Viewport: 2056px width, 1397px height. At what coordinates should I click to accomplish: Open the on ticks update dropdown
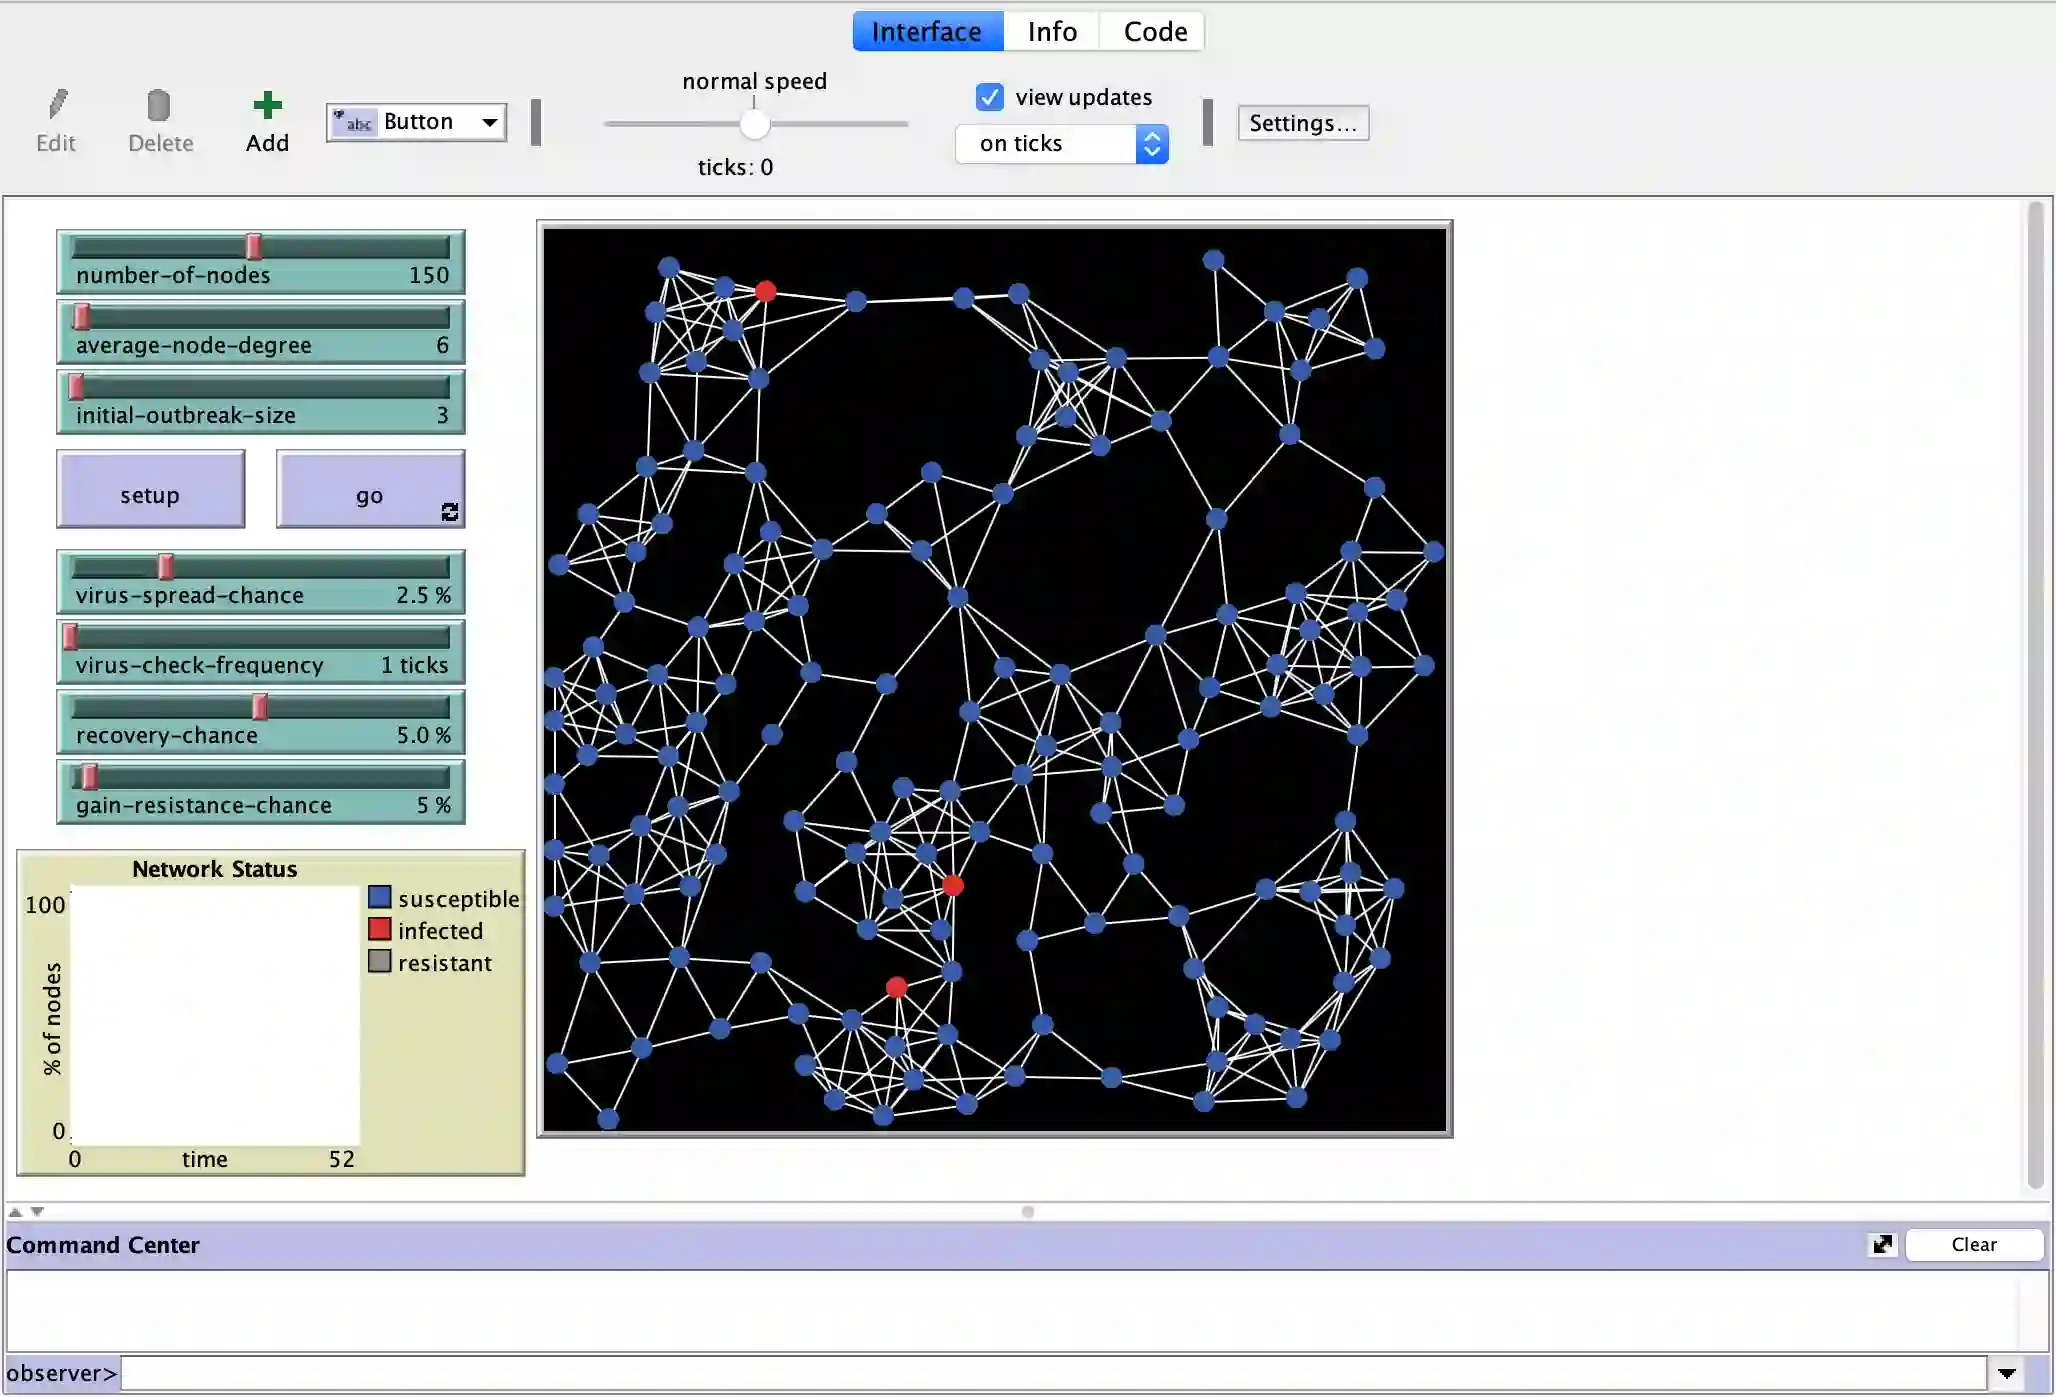pyautogui.click(x=1061, y=144)
